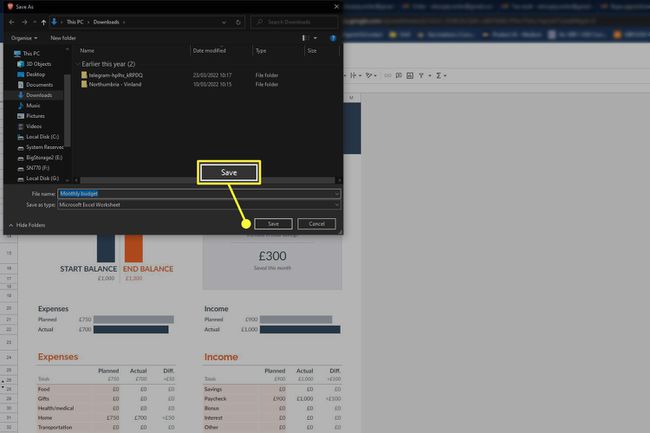Open the text rotation tool in the Sheets toolbar
This screenshot has height=433, width=650.
coord(369,75)
